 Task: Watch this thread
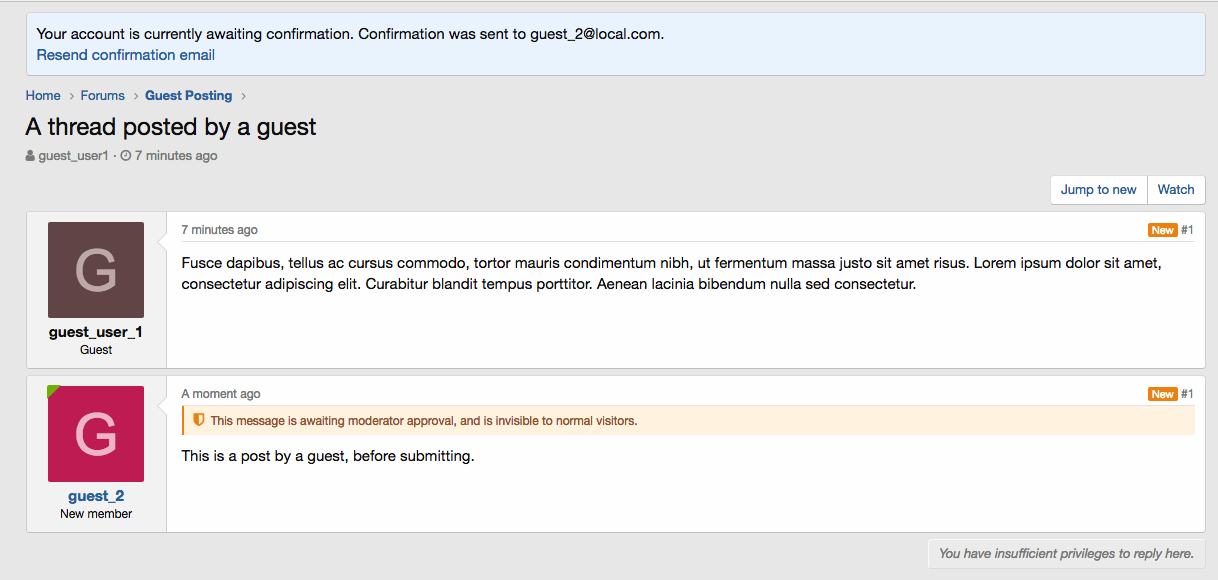[1176, 190]
